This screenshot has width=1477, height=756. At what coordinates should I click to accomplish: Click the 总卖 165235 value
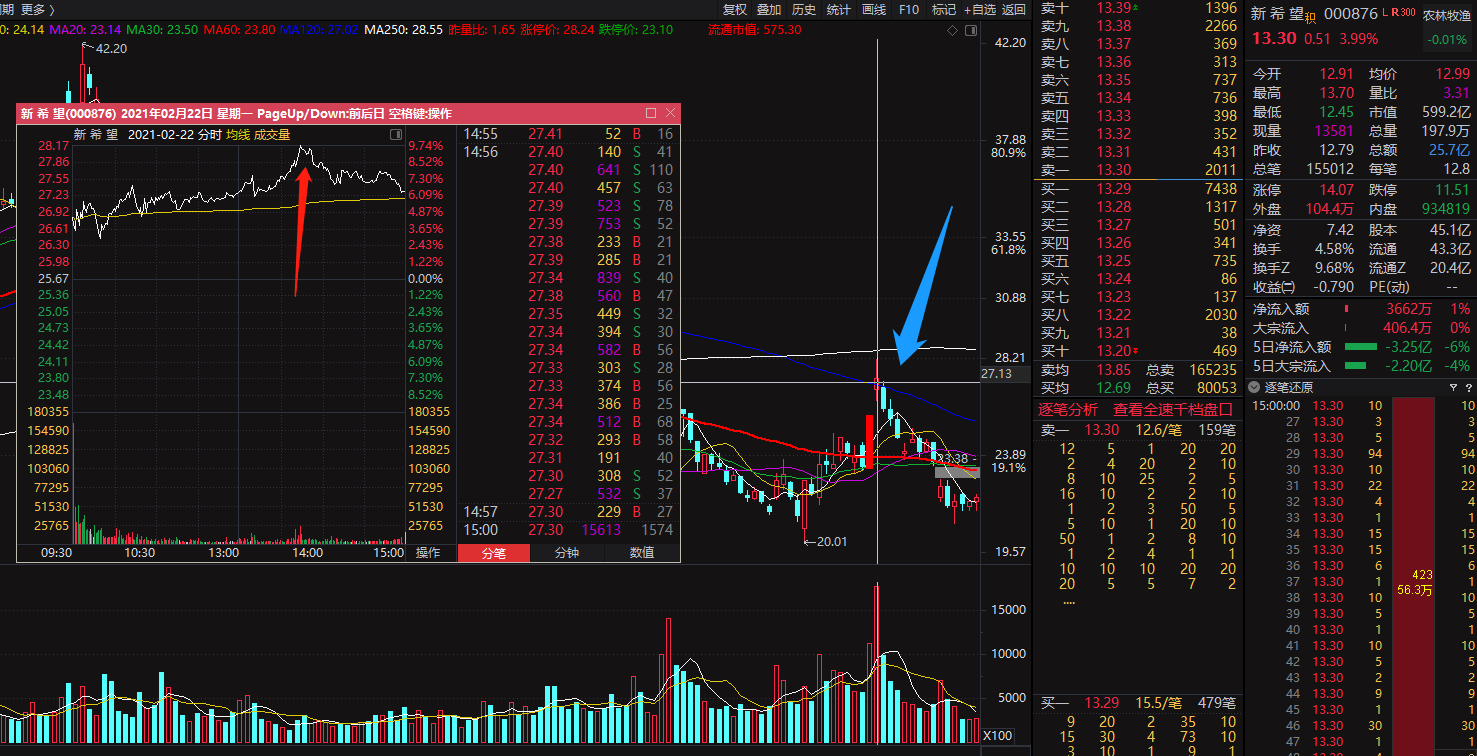[x=1211, y=369]
